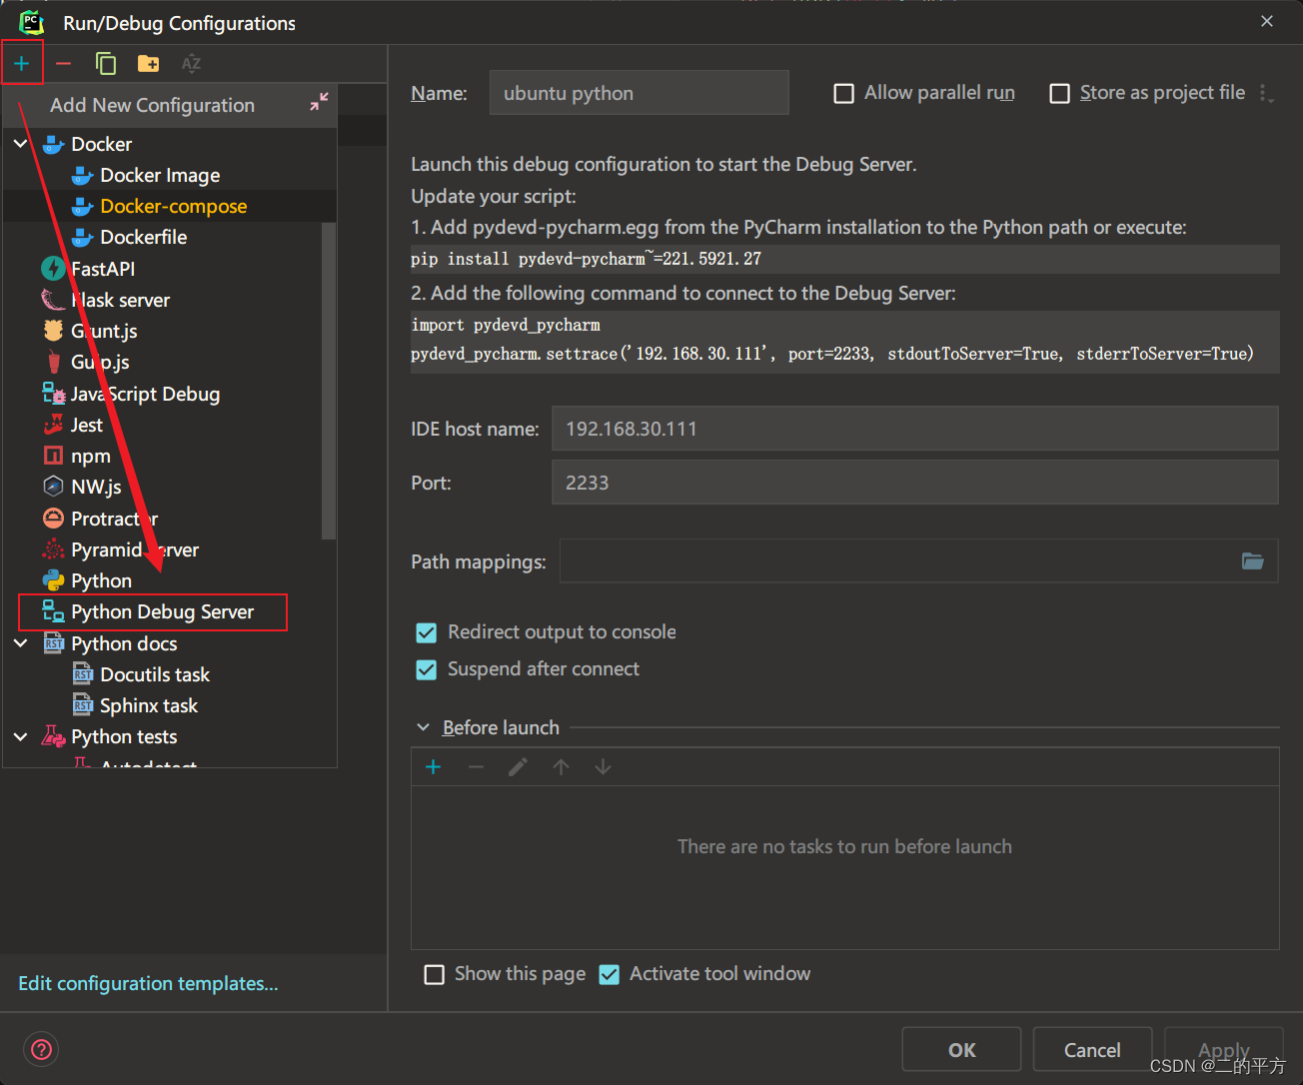
Task: Click the Before launch edit pencil icon
Action: pyautogui.click(x=518, y=767)
